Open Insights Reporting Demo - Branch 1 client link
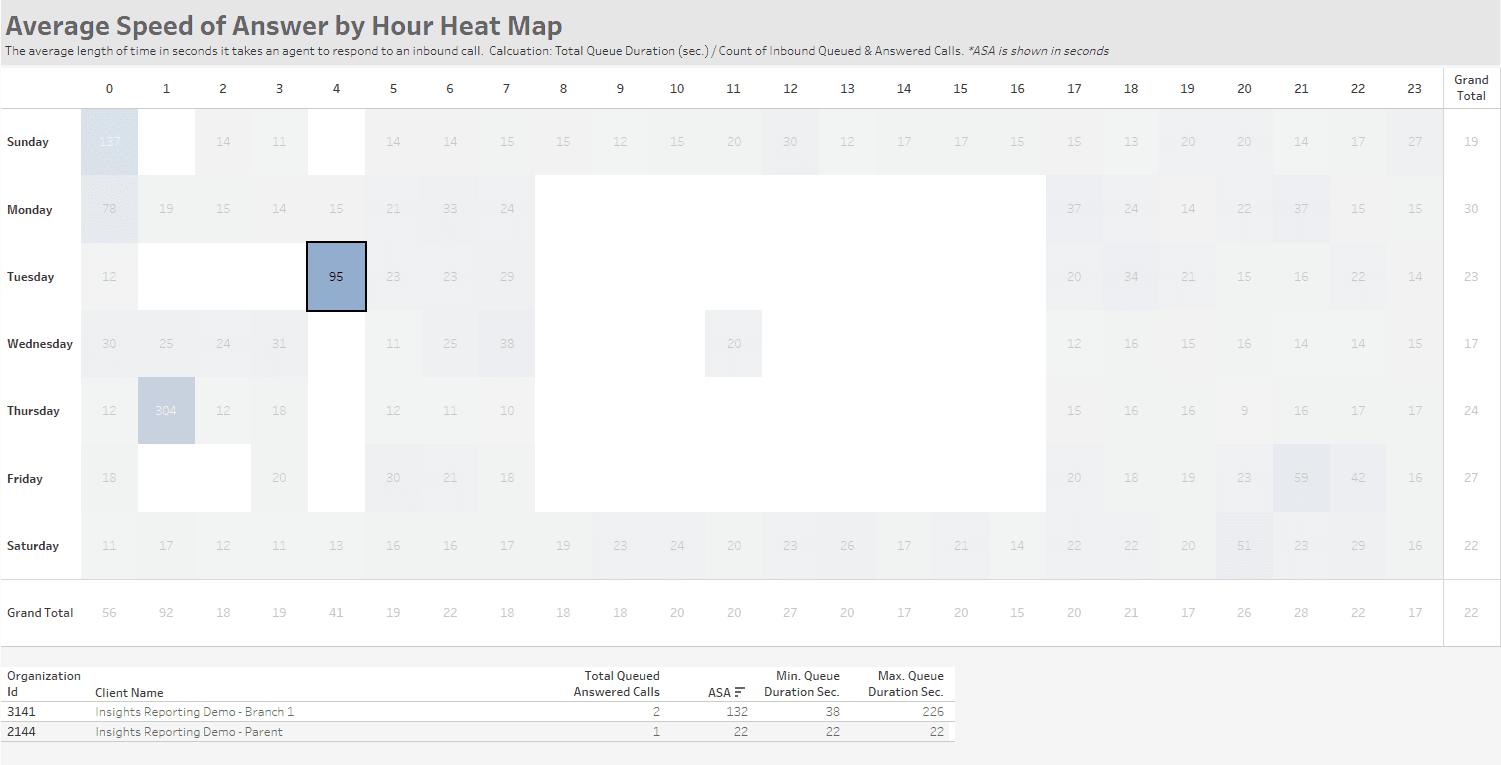1501x765 pixels. pyautogui.click(x=193, y=711)
